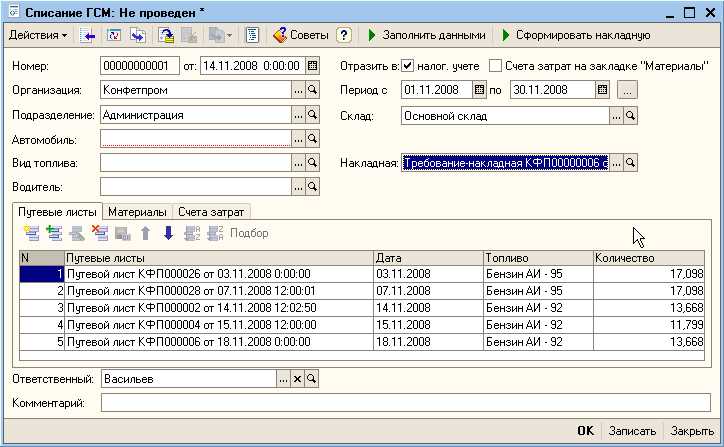Viewport: 724px width, 447px height.
Task: Switch to the Счета затрат tab
Action: pyautogui.click(x=211, y=212)
